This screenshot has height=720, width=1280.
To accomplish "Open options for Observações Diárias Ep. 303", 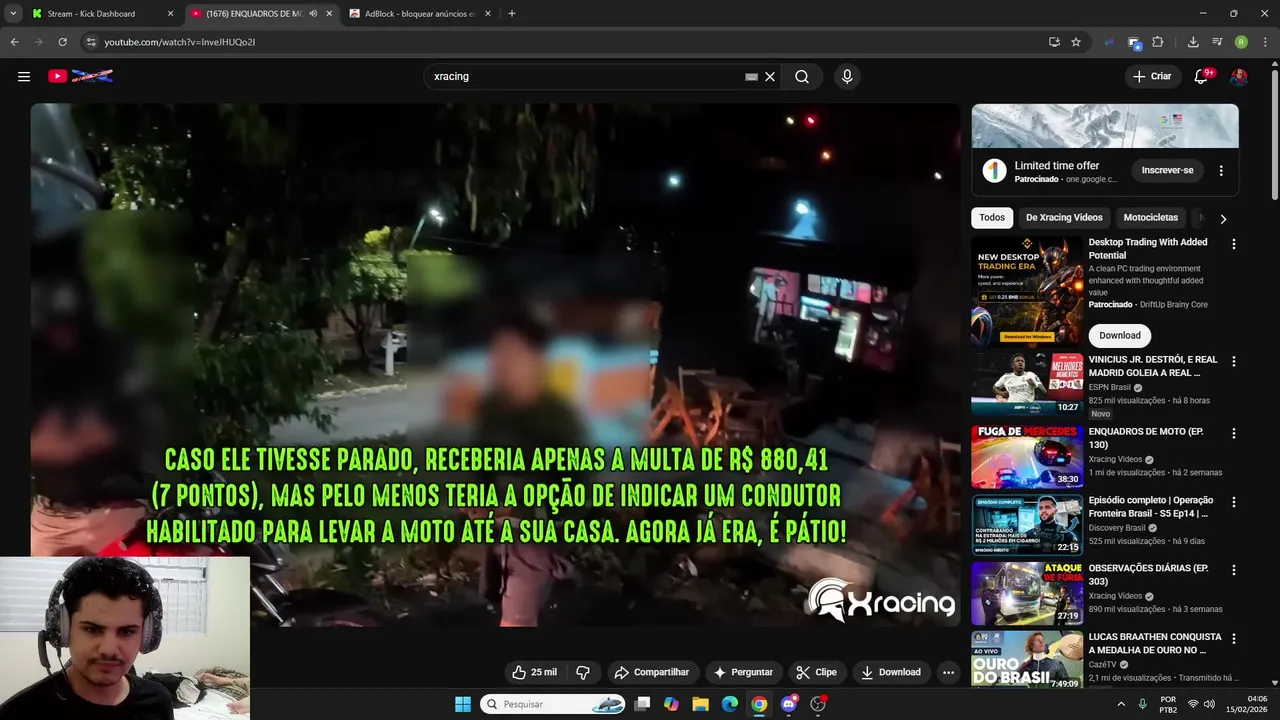I will coord(1233,570).
